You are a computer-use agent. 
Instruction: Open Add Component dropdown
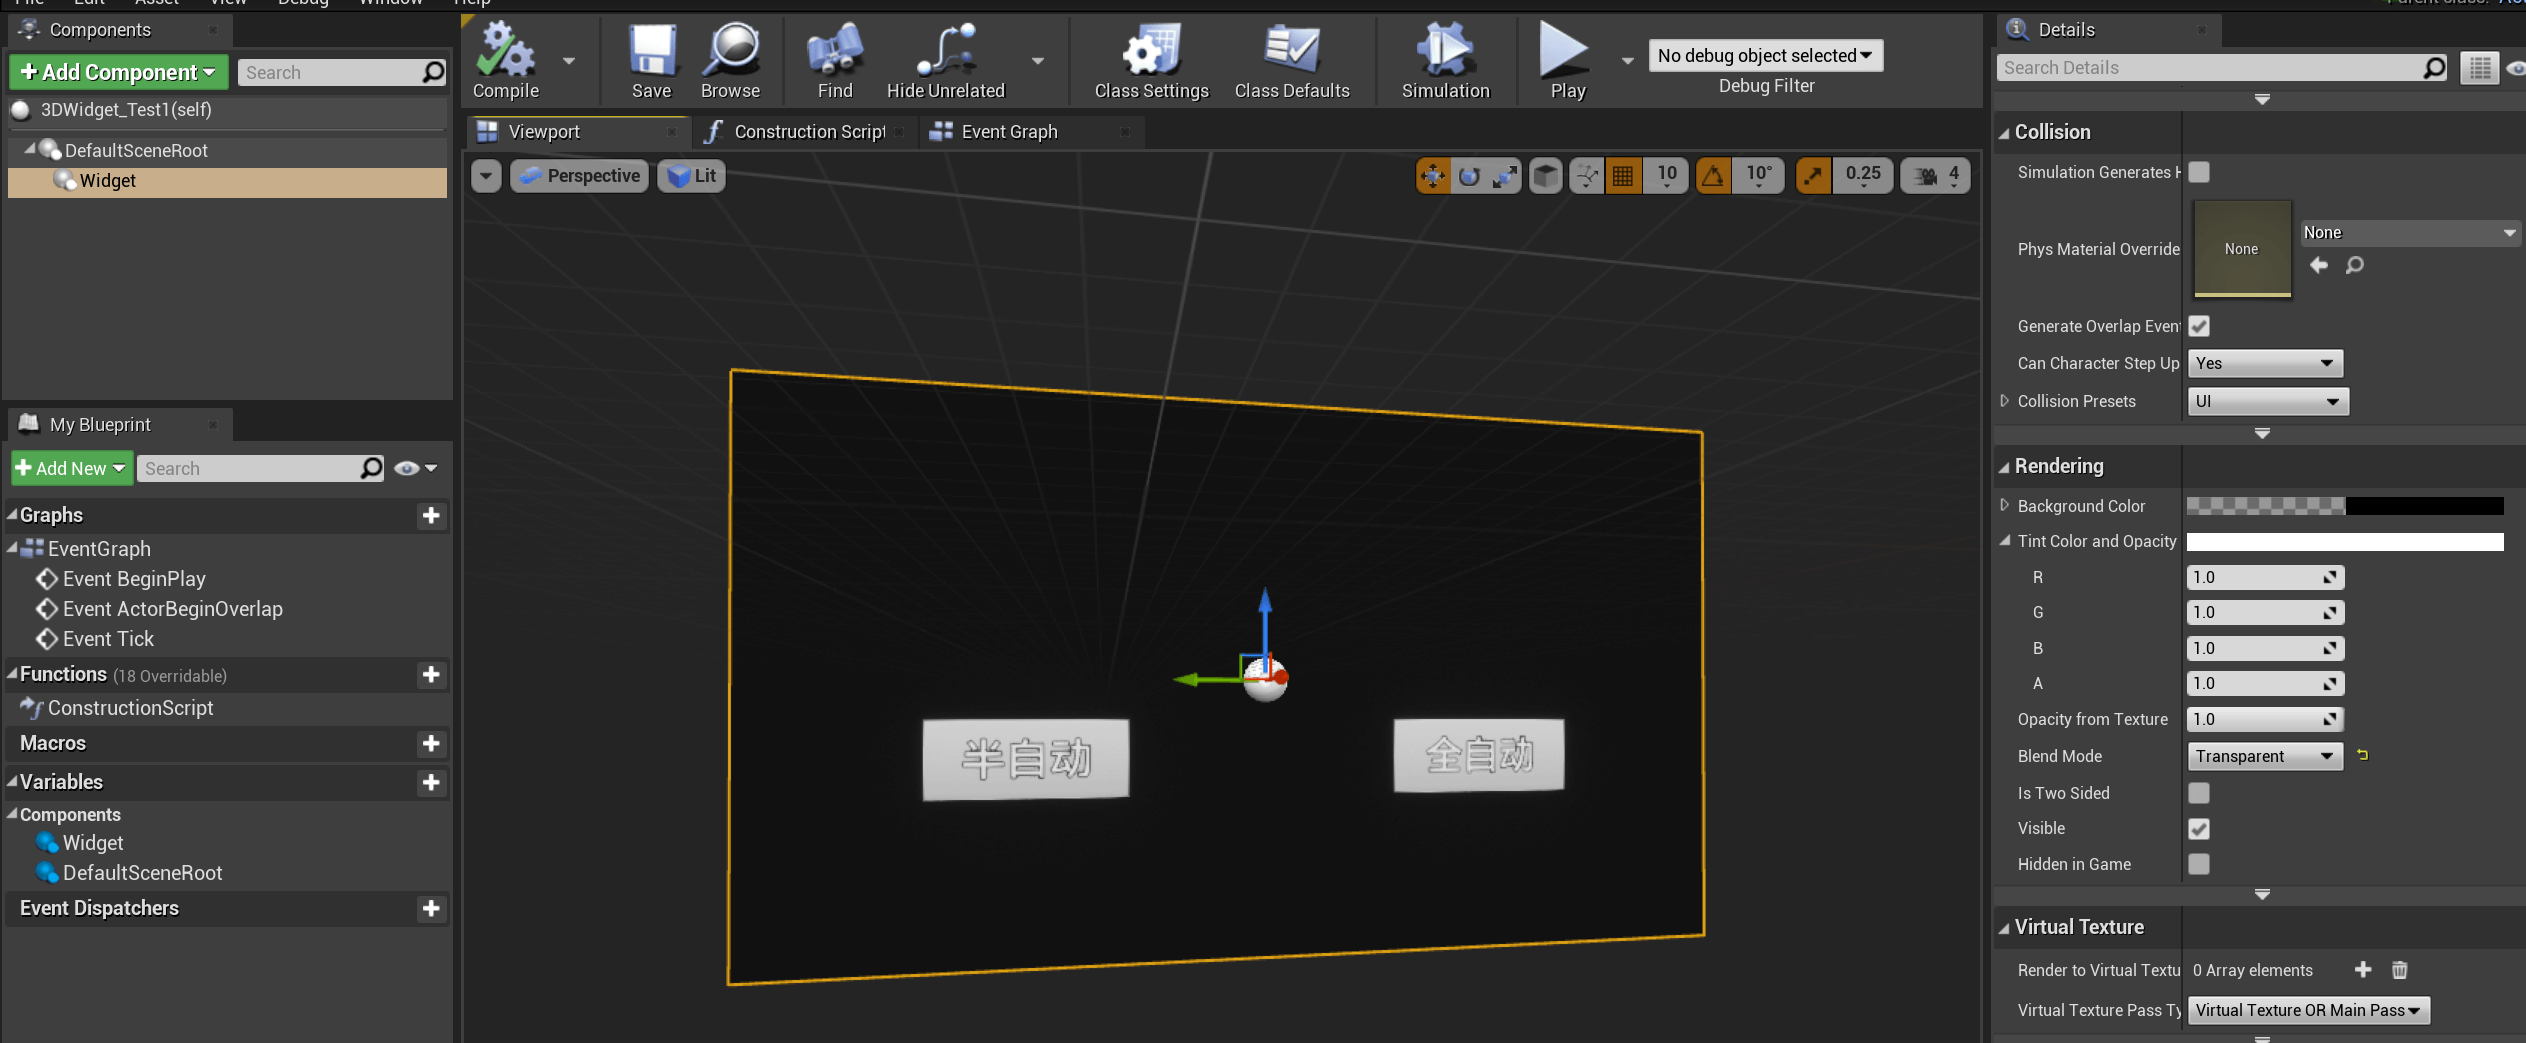click(119, 72)
